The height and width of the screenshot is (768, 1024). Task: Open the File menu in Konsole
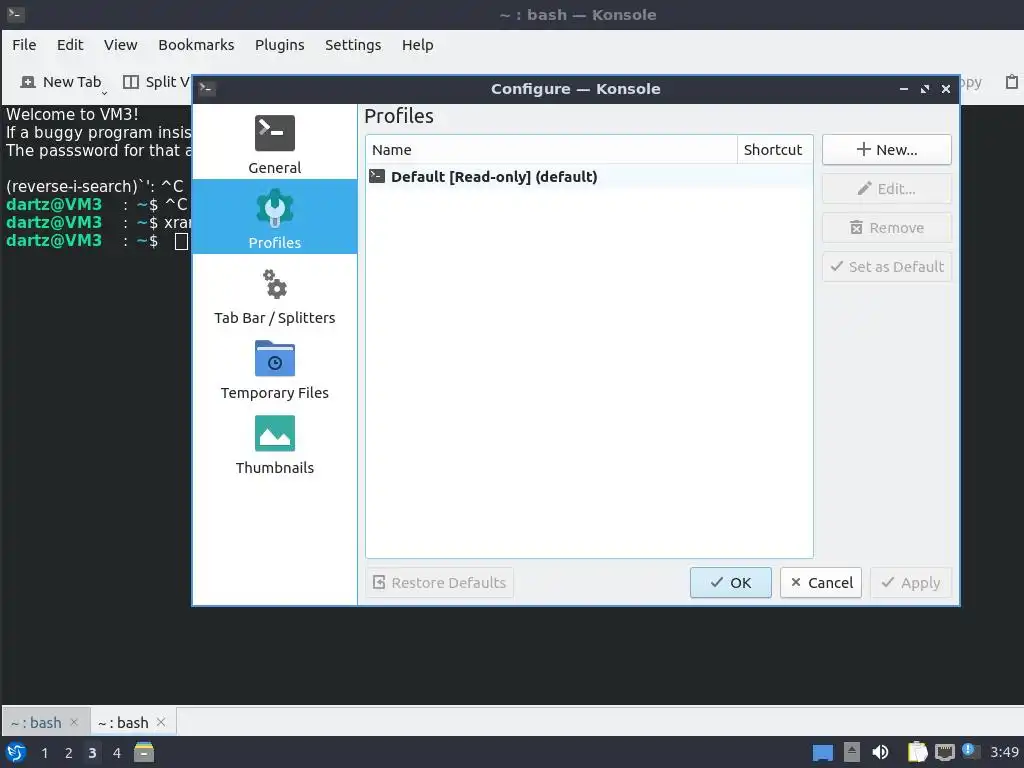coord(24,45)
